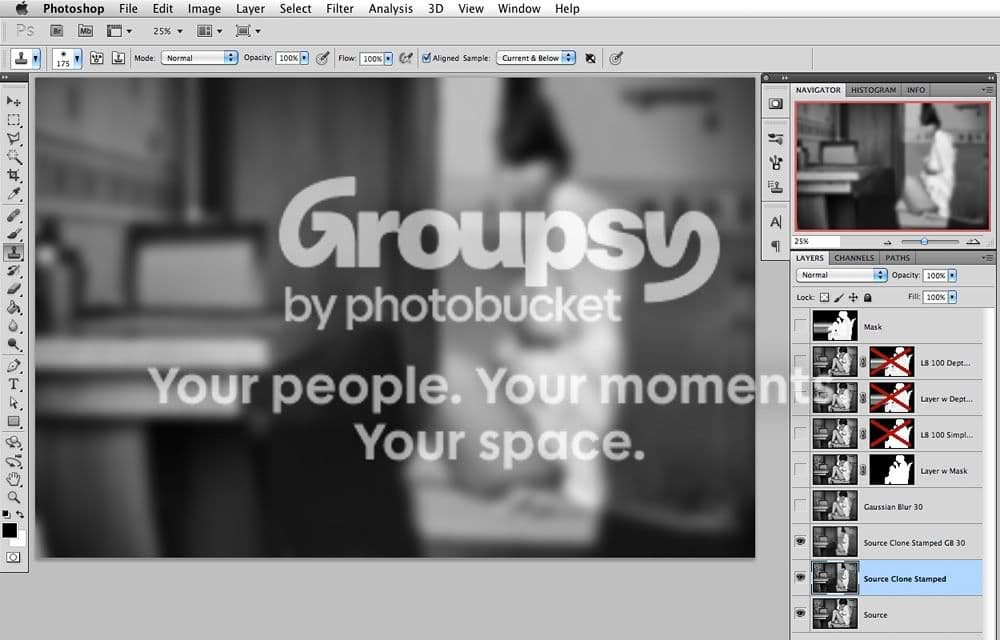Select the Eraser tool
Screen dimensions: 1000x640
tap(13, 289)
